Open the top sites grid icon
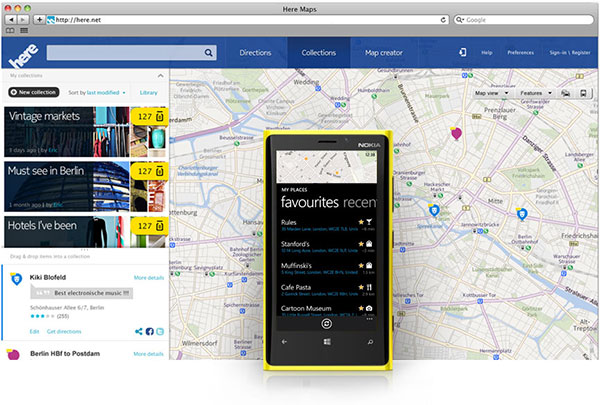 click(x=24, y=30)
